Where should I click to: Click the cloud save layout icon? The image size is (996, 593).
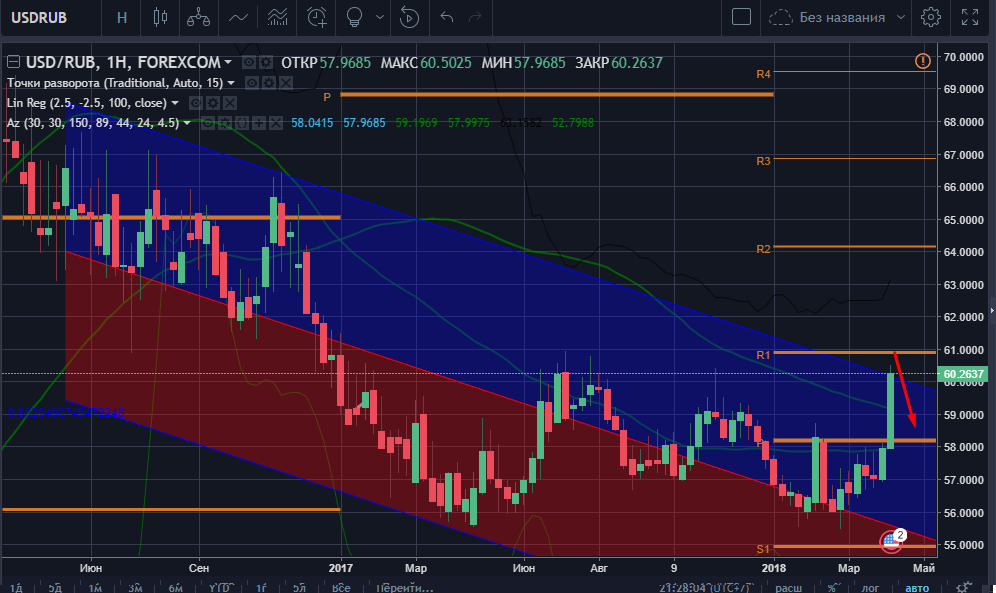(781, 17)
